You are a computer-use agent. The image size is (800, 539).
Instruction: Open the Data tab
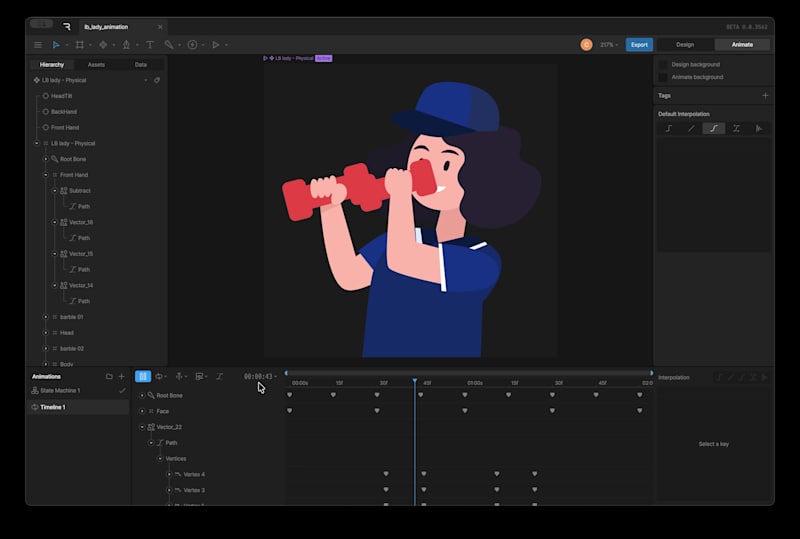pos(141,65)
